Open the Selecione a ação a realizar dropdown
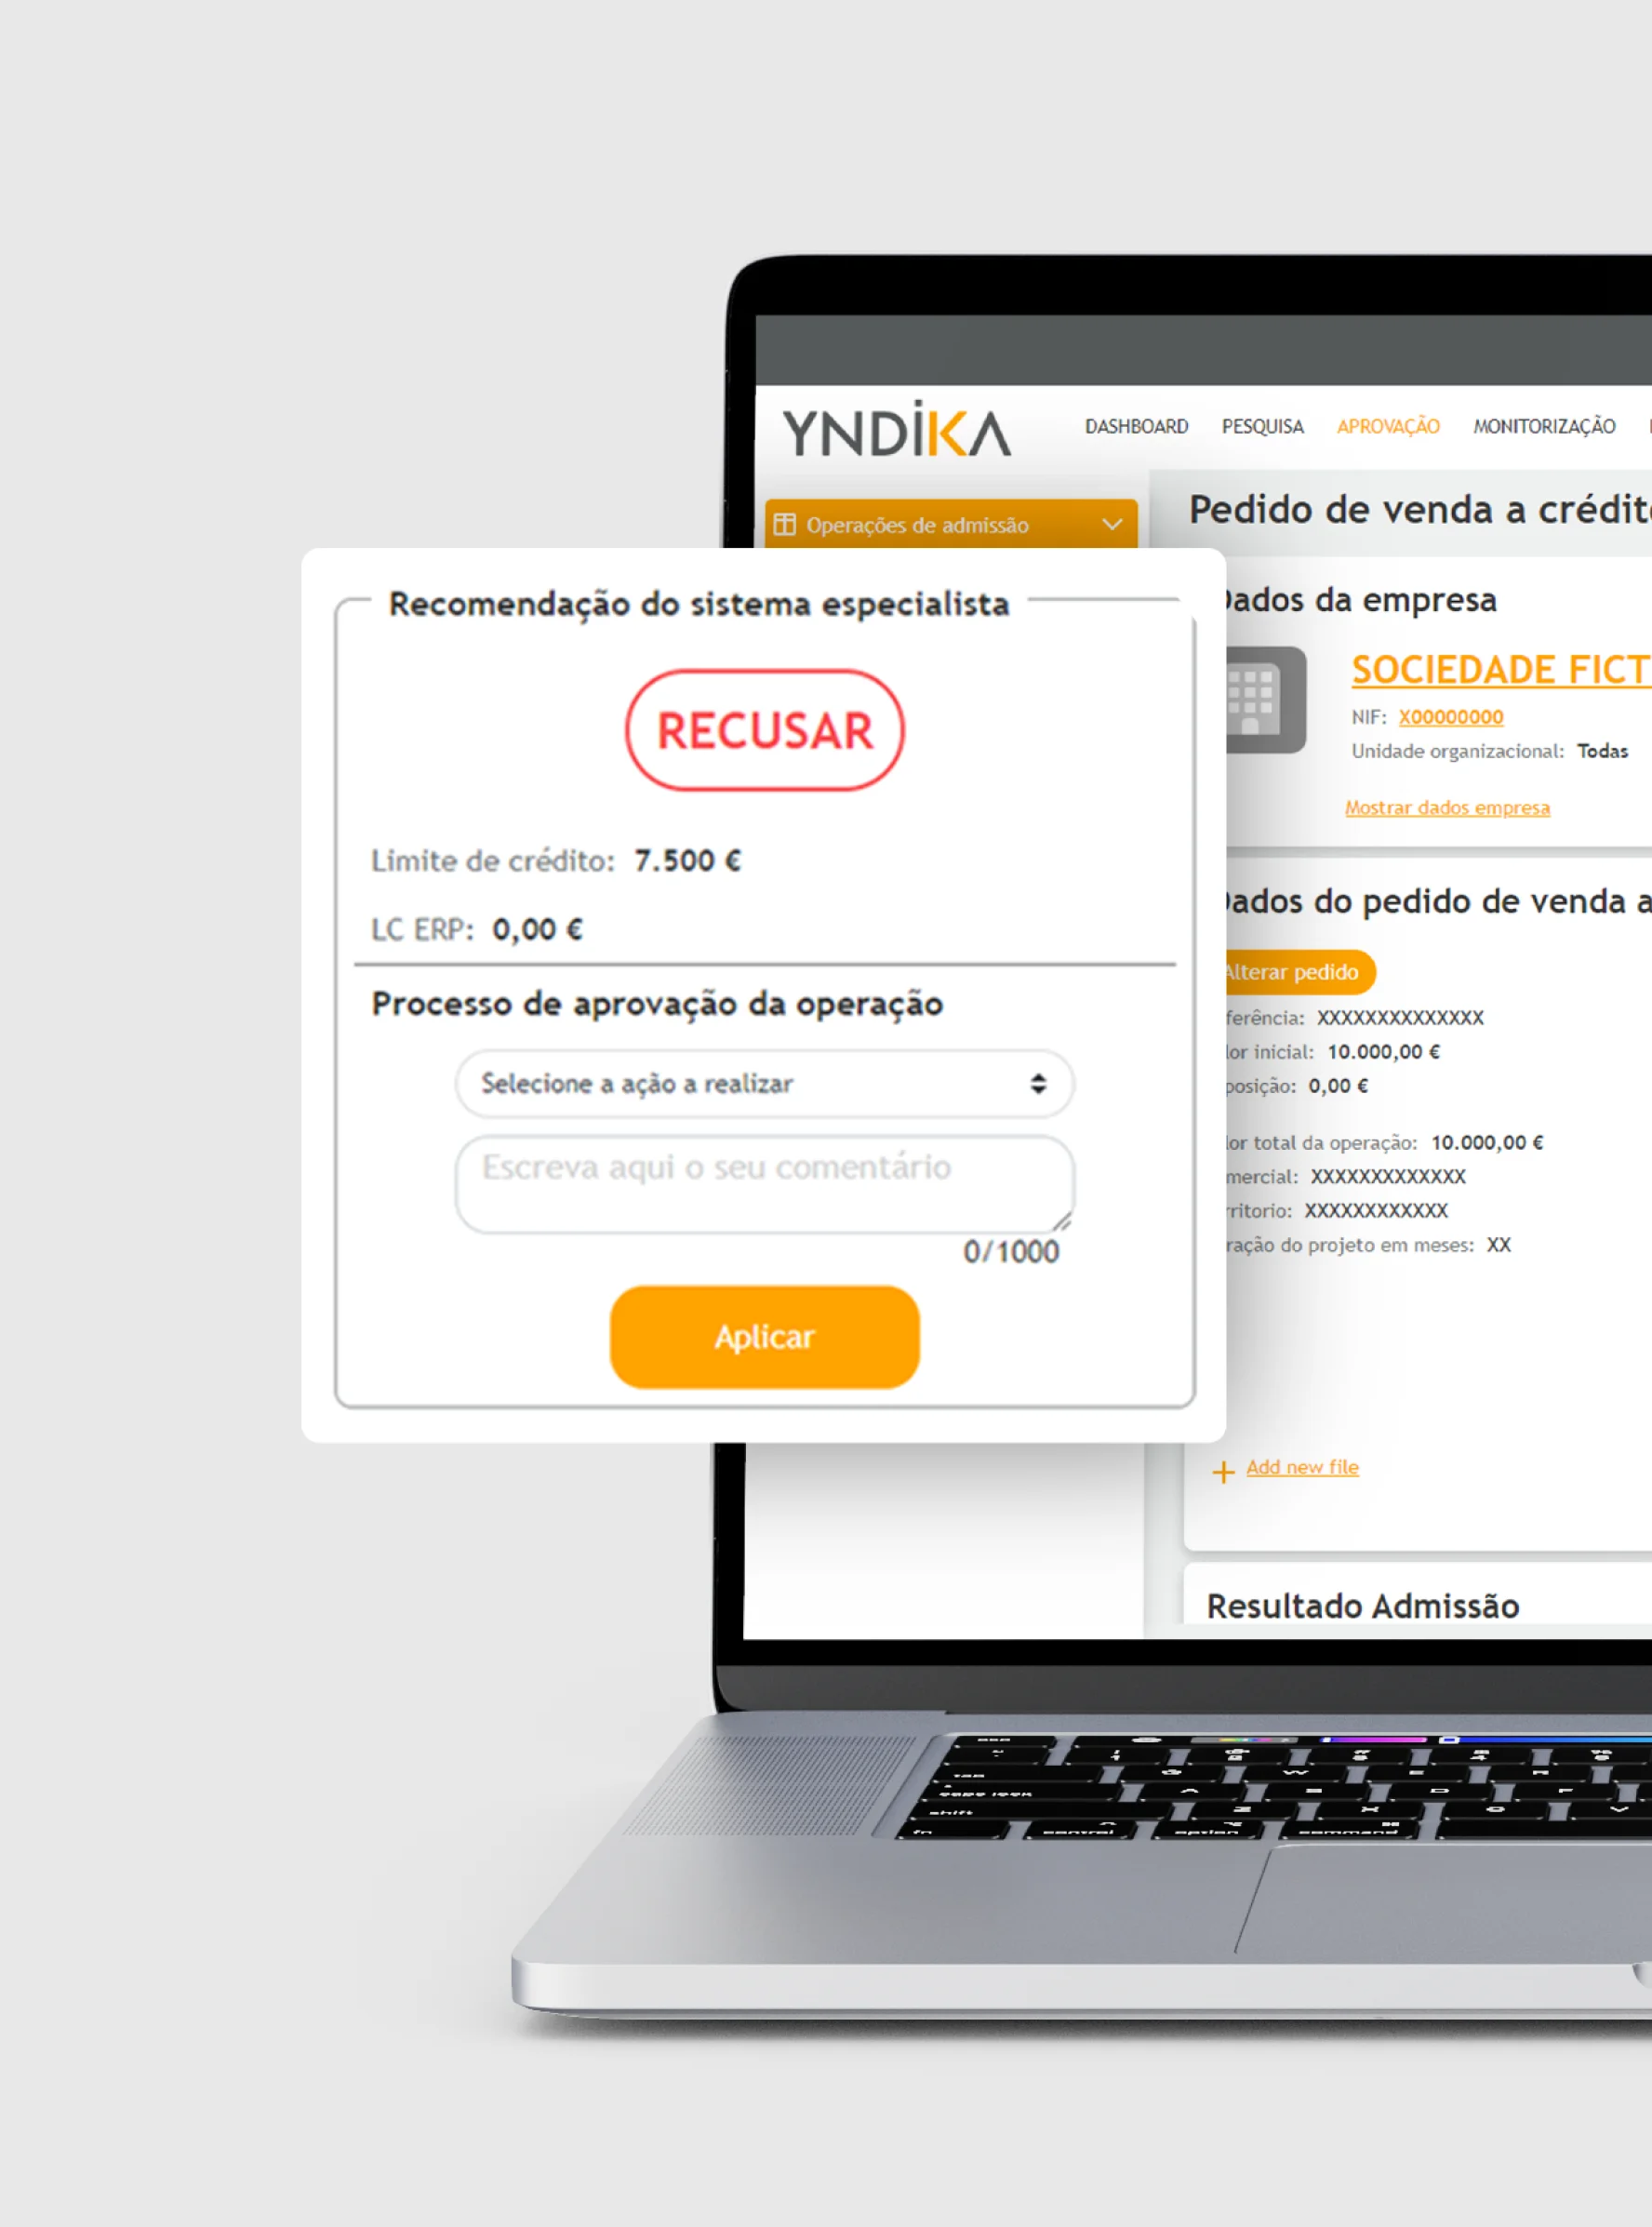 764,1083
